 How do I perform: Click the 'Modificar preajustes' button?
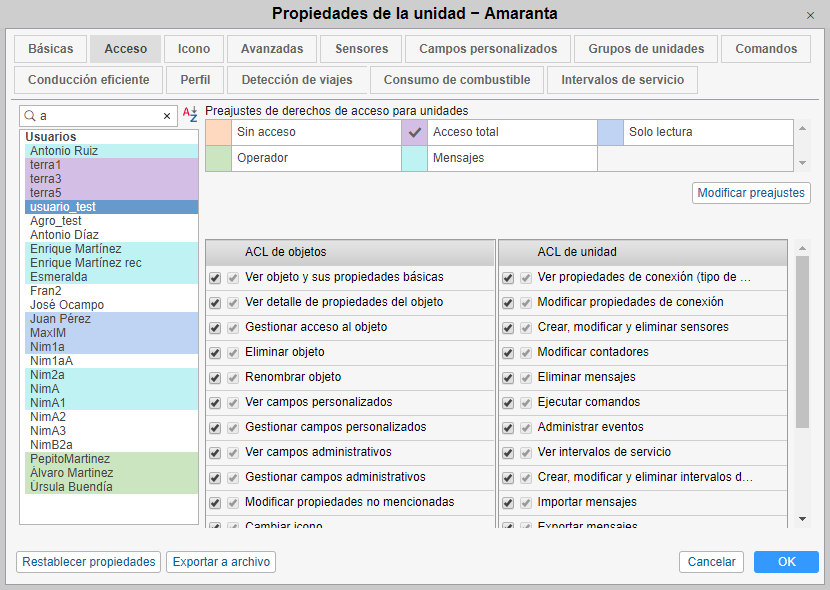[750, 193]
